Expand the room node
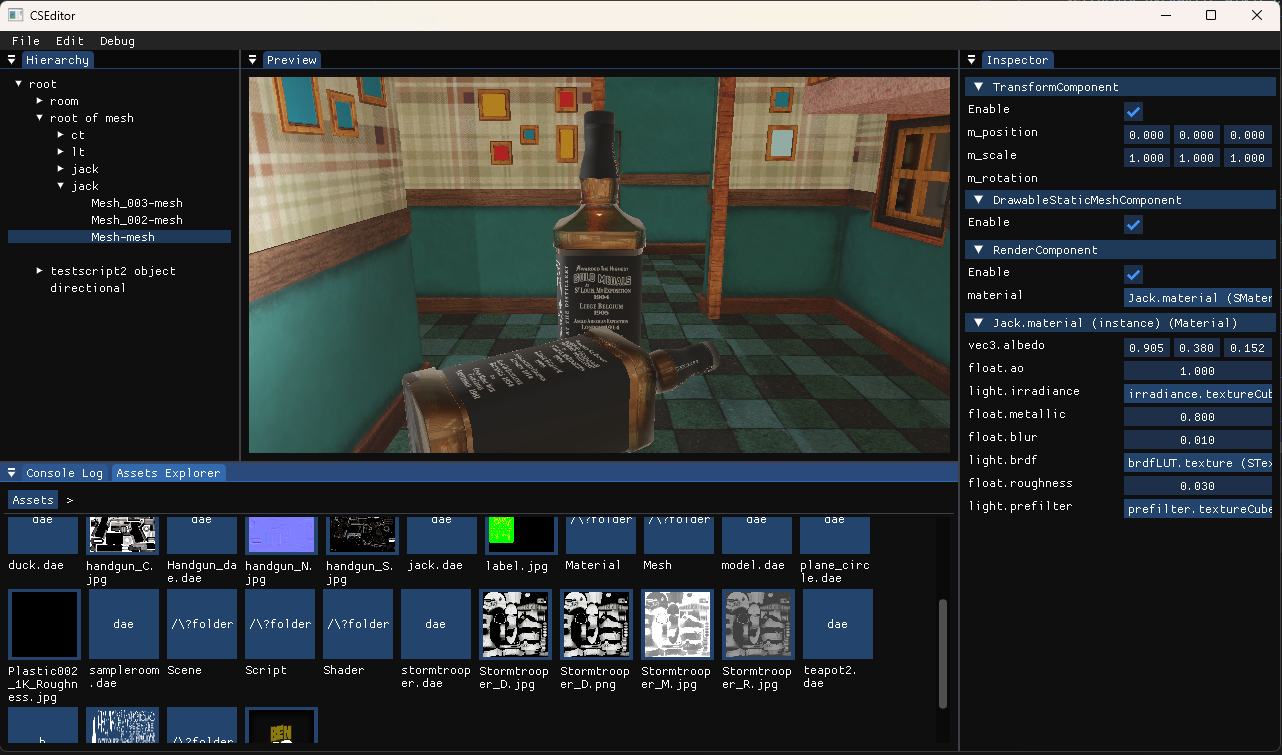This screenshot has height=755, width=1282. click(x=40, y=101)
